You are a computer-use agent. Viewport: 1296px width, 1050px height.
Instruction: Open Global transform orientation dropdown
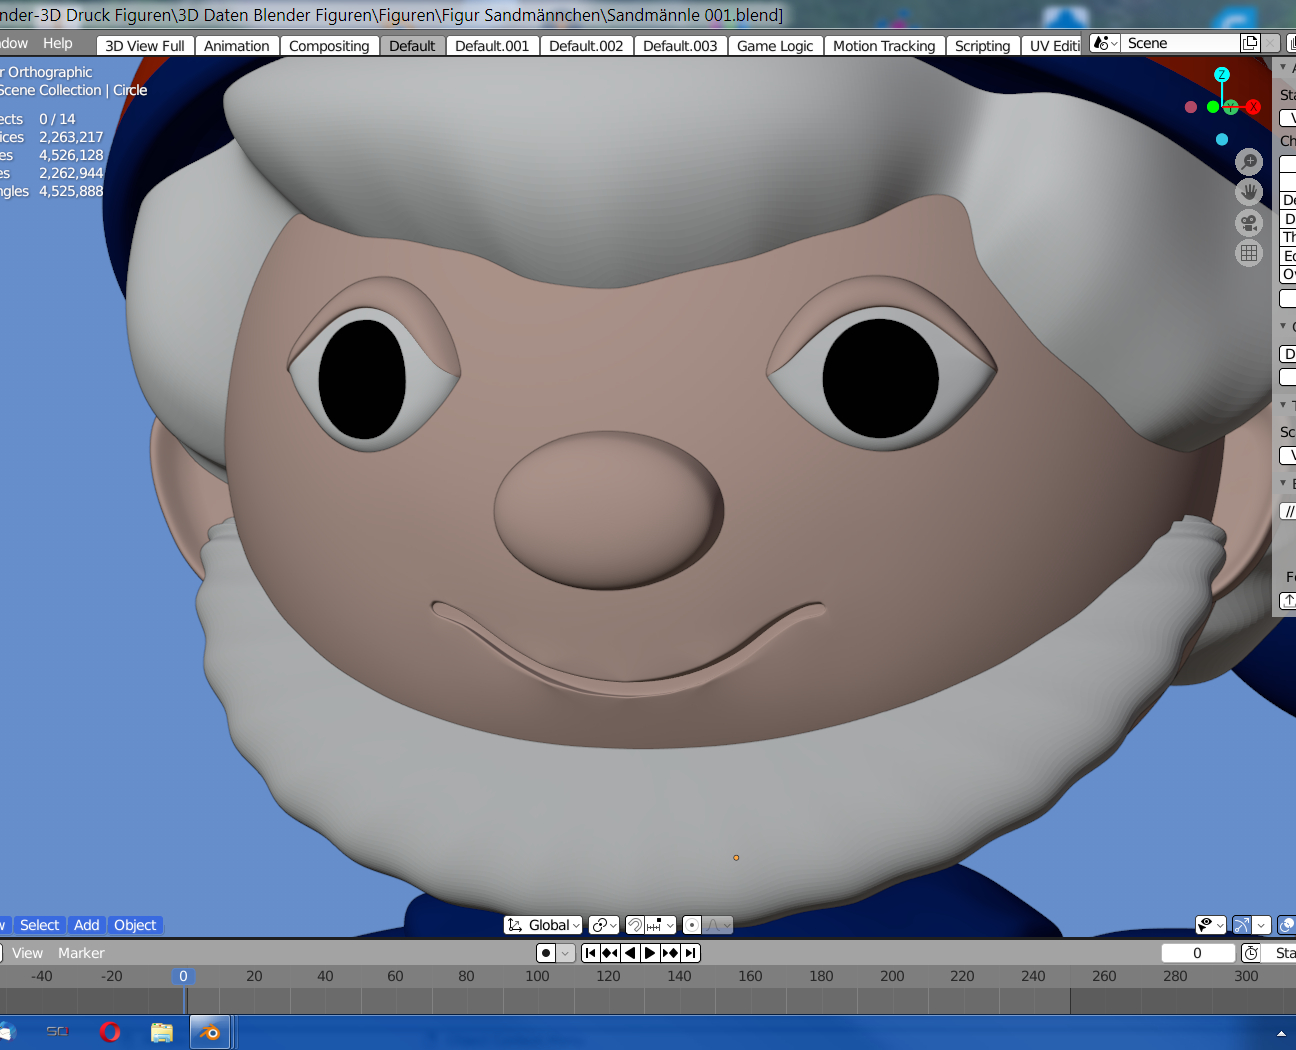click(x=544, y=925)
